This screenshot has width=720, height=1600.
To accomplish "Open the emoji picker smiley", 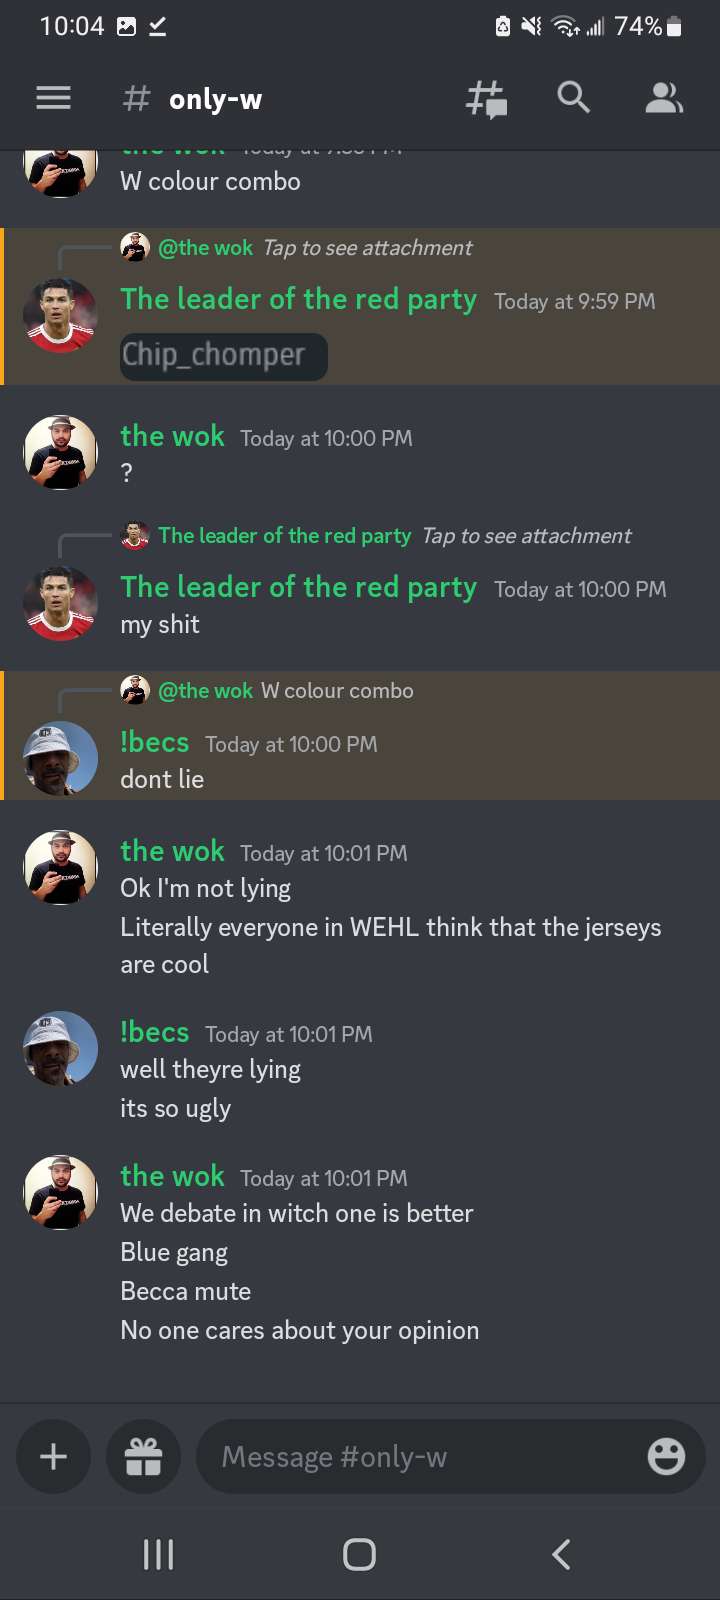I will [666, 1457].
